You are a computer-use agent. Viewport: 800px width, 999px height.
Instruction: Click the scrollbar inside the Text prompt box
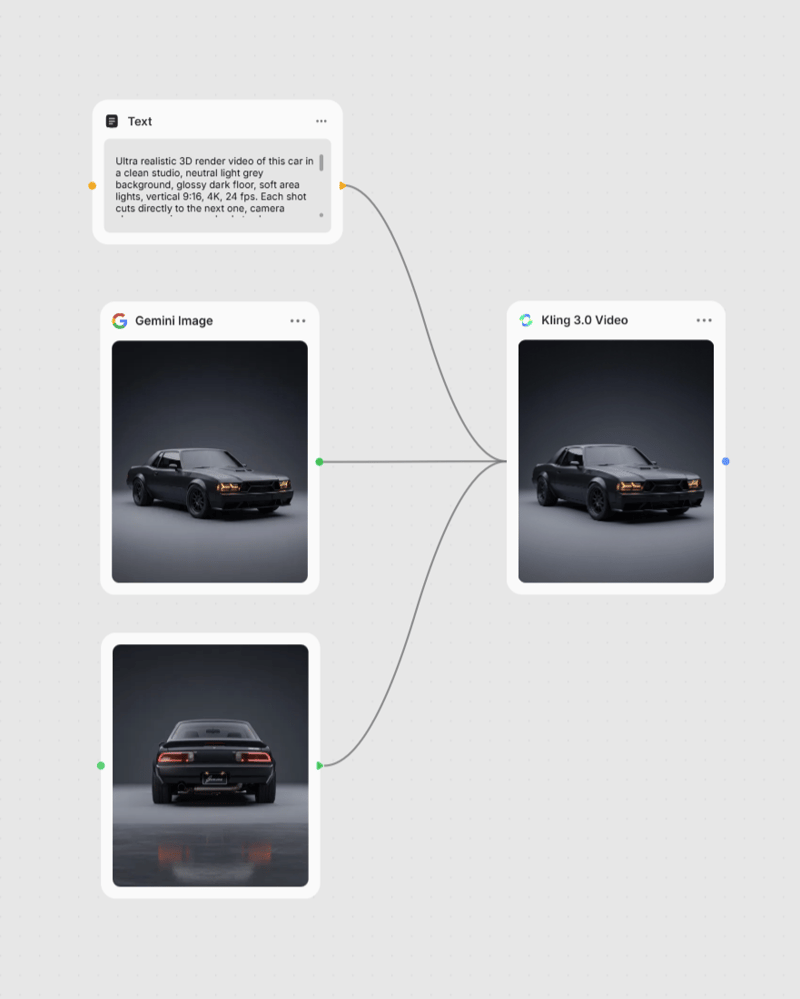[321, 163]
